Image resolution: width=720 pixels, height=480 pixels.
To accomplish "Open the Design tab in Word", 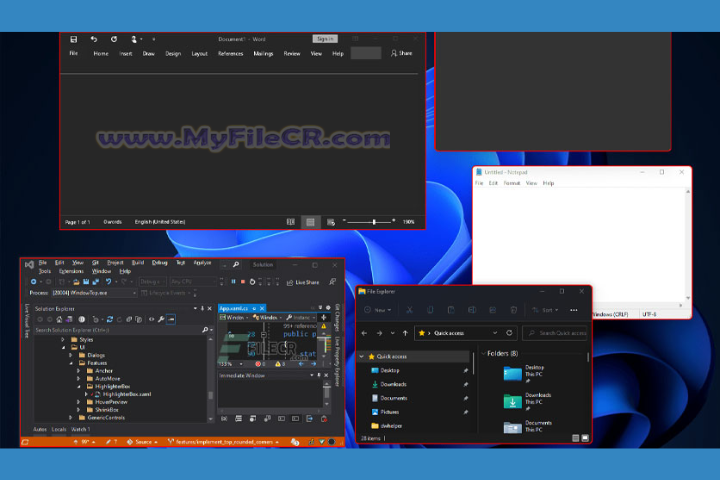I will (x=173, y=54).
